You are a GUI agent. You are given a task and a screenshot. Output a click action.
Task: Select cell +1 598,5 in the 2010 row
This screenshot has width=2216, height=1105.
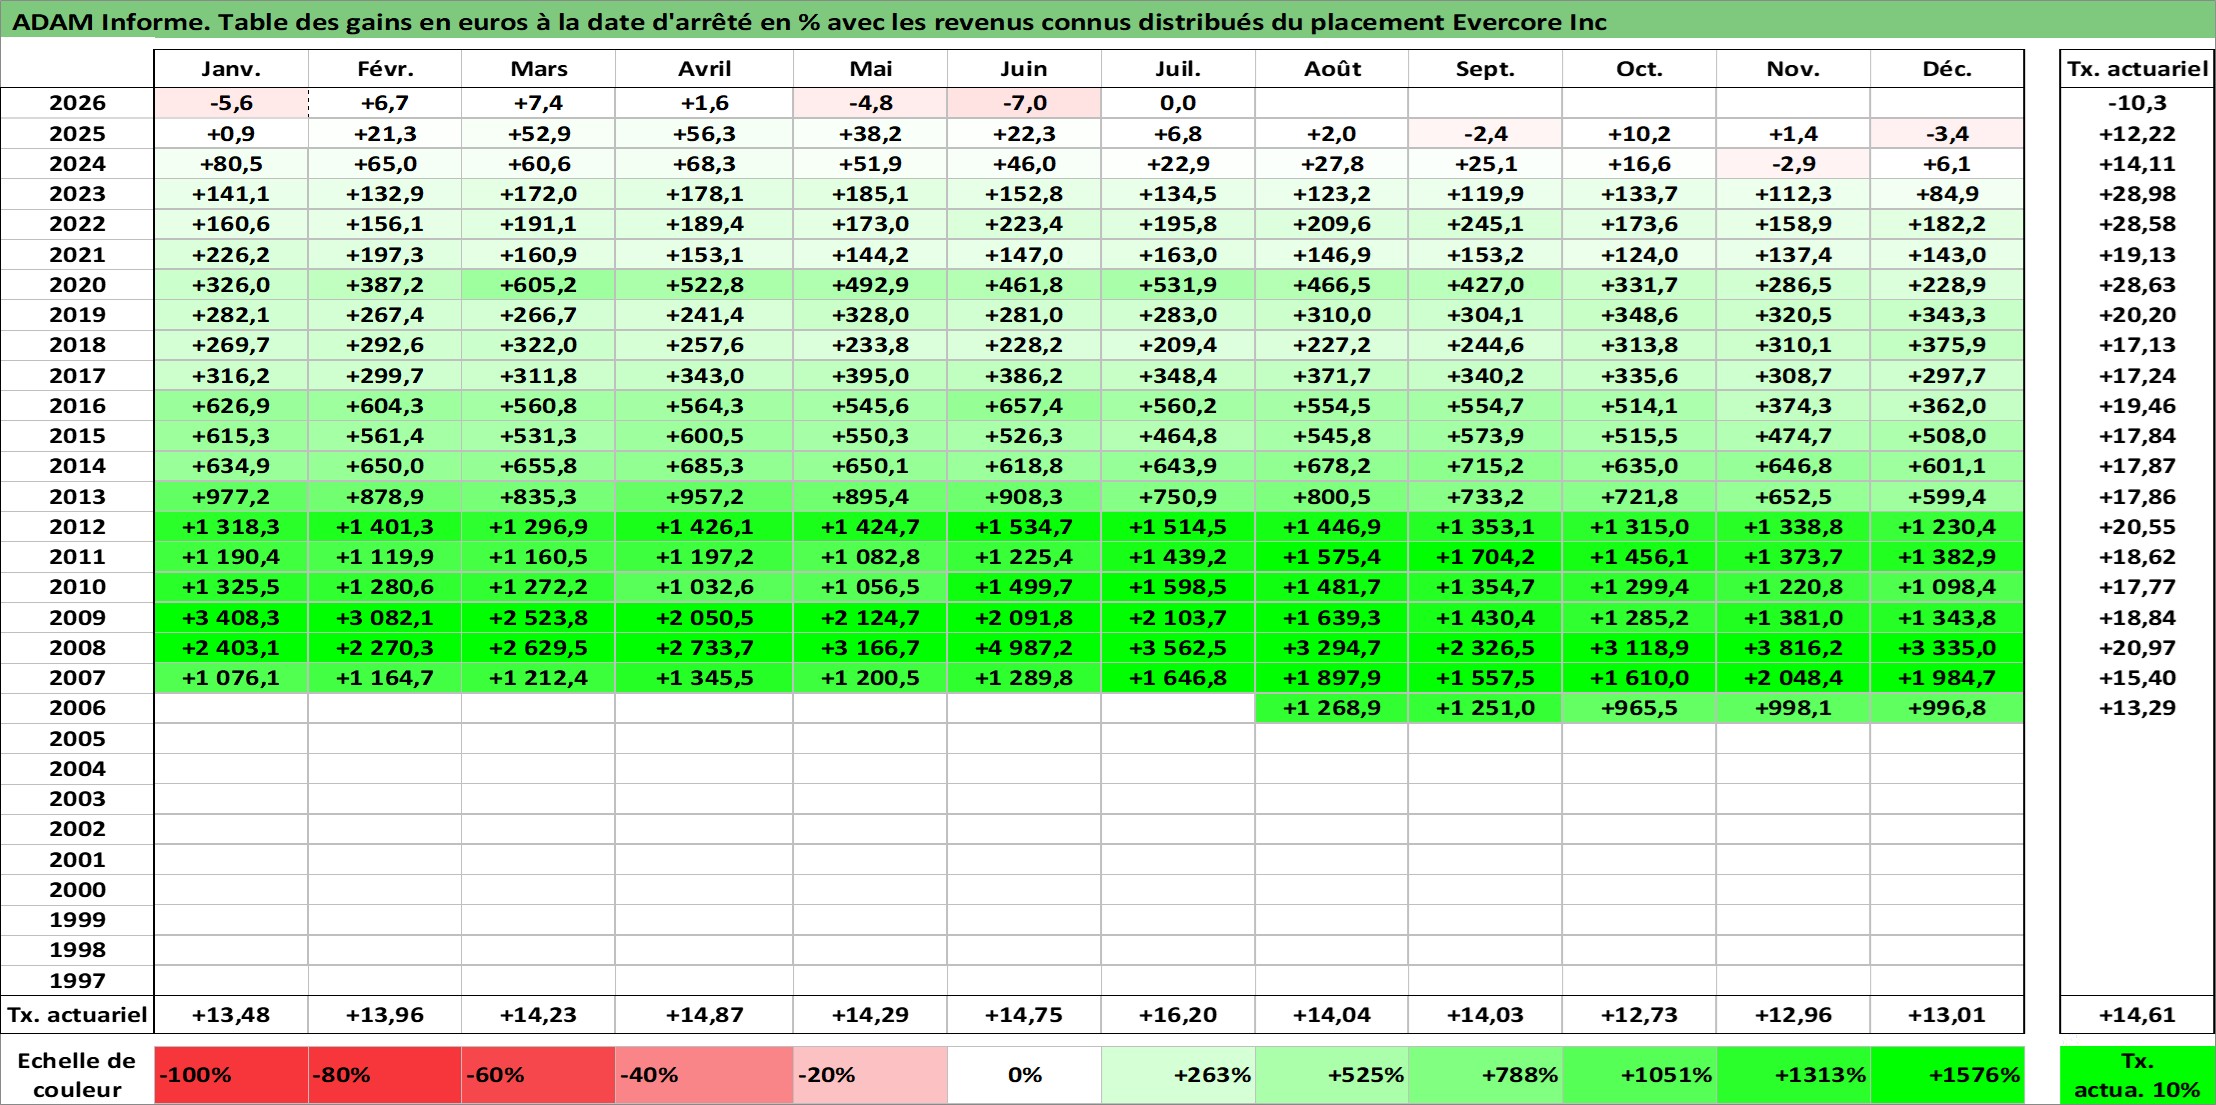[x=1178, y=587]
